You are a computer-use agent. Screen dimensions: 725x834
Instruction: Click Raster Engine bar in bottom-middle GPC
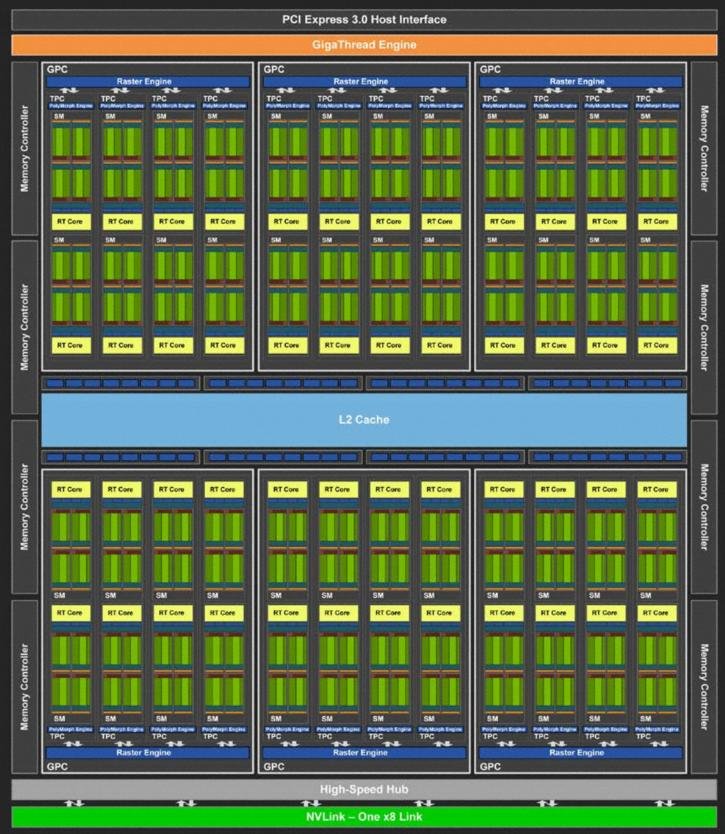[x=364, y=753]
